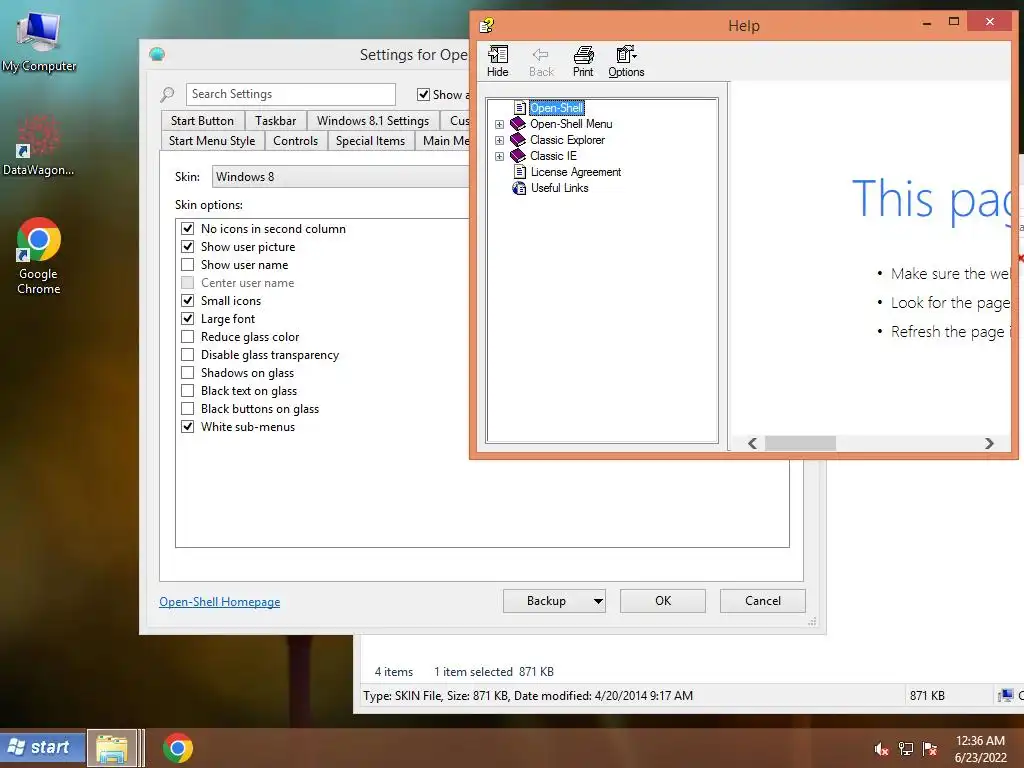This screenshot has height=768, width=1024.
Task: Click the muted volume tray icon
Action: click(881, 749)
